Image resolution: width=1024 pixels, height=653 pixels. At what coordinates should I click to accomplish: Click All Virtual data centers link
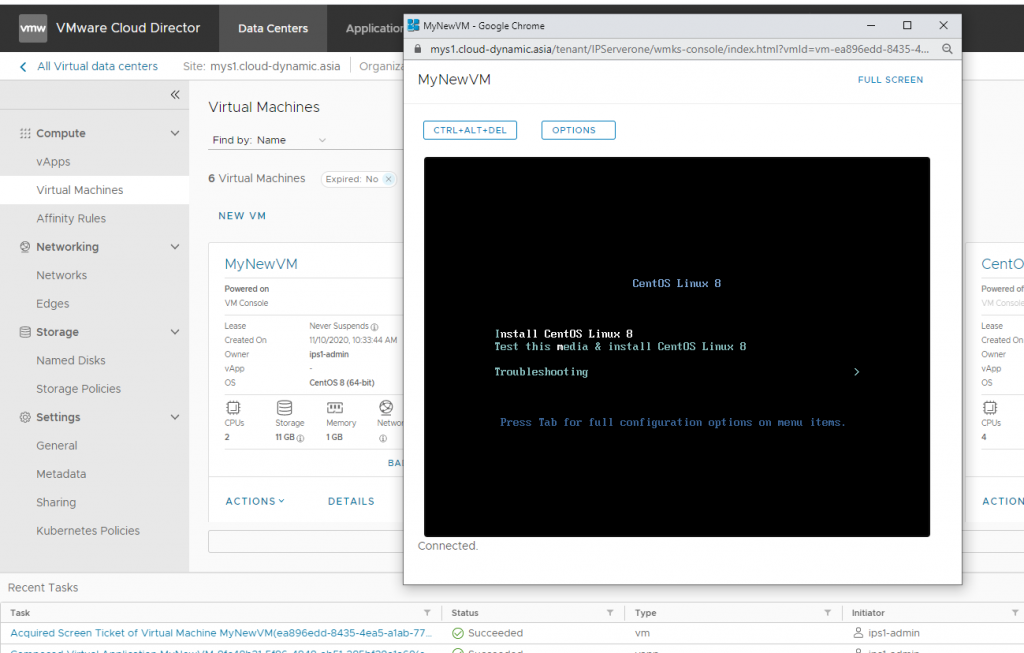[x=97, y=67]
